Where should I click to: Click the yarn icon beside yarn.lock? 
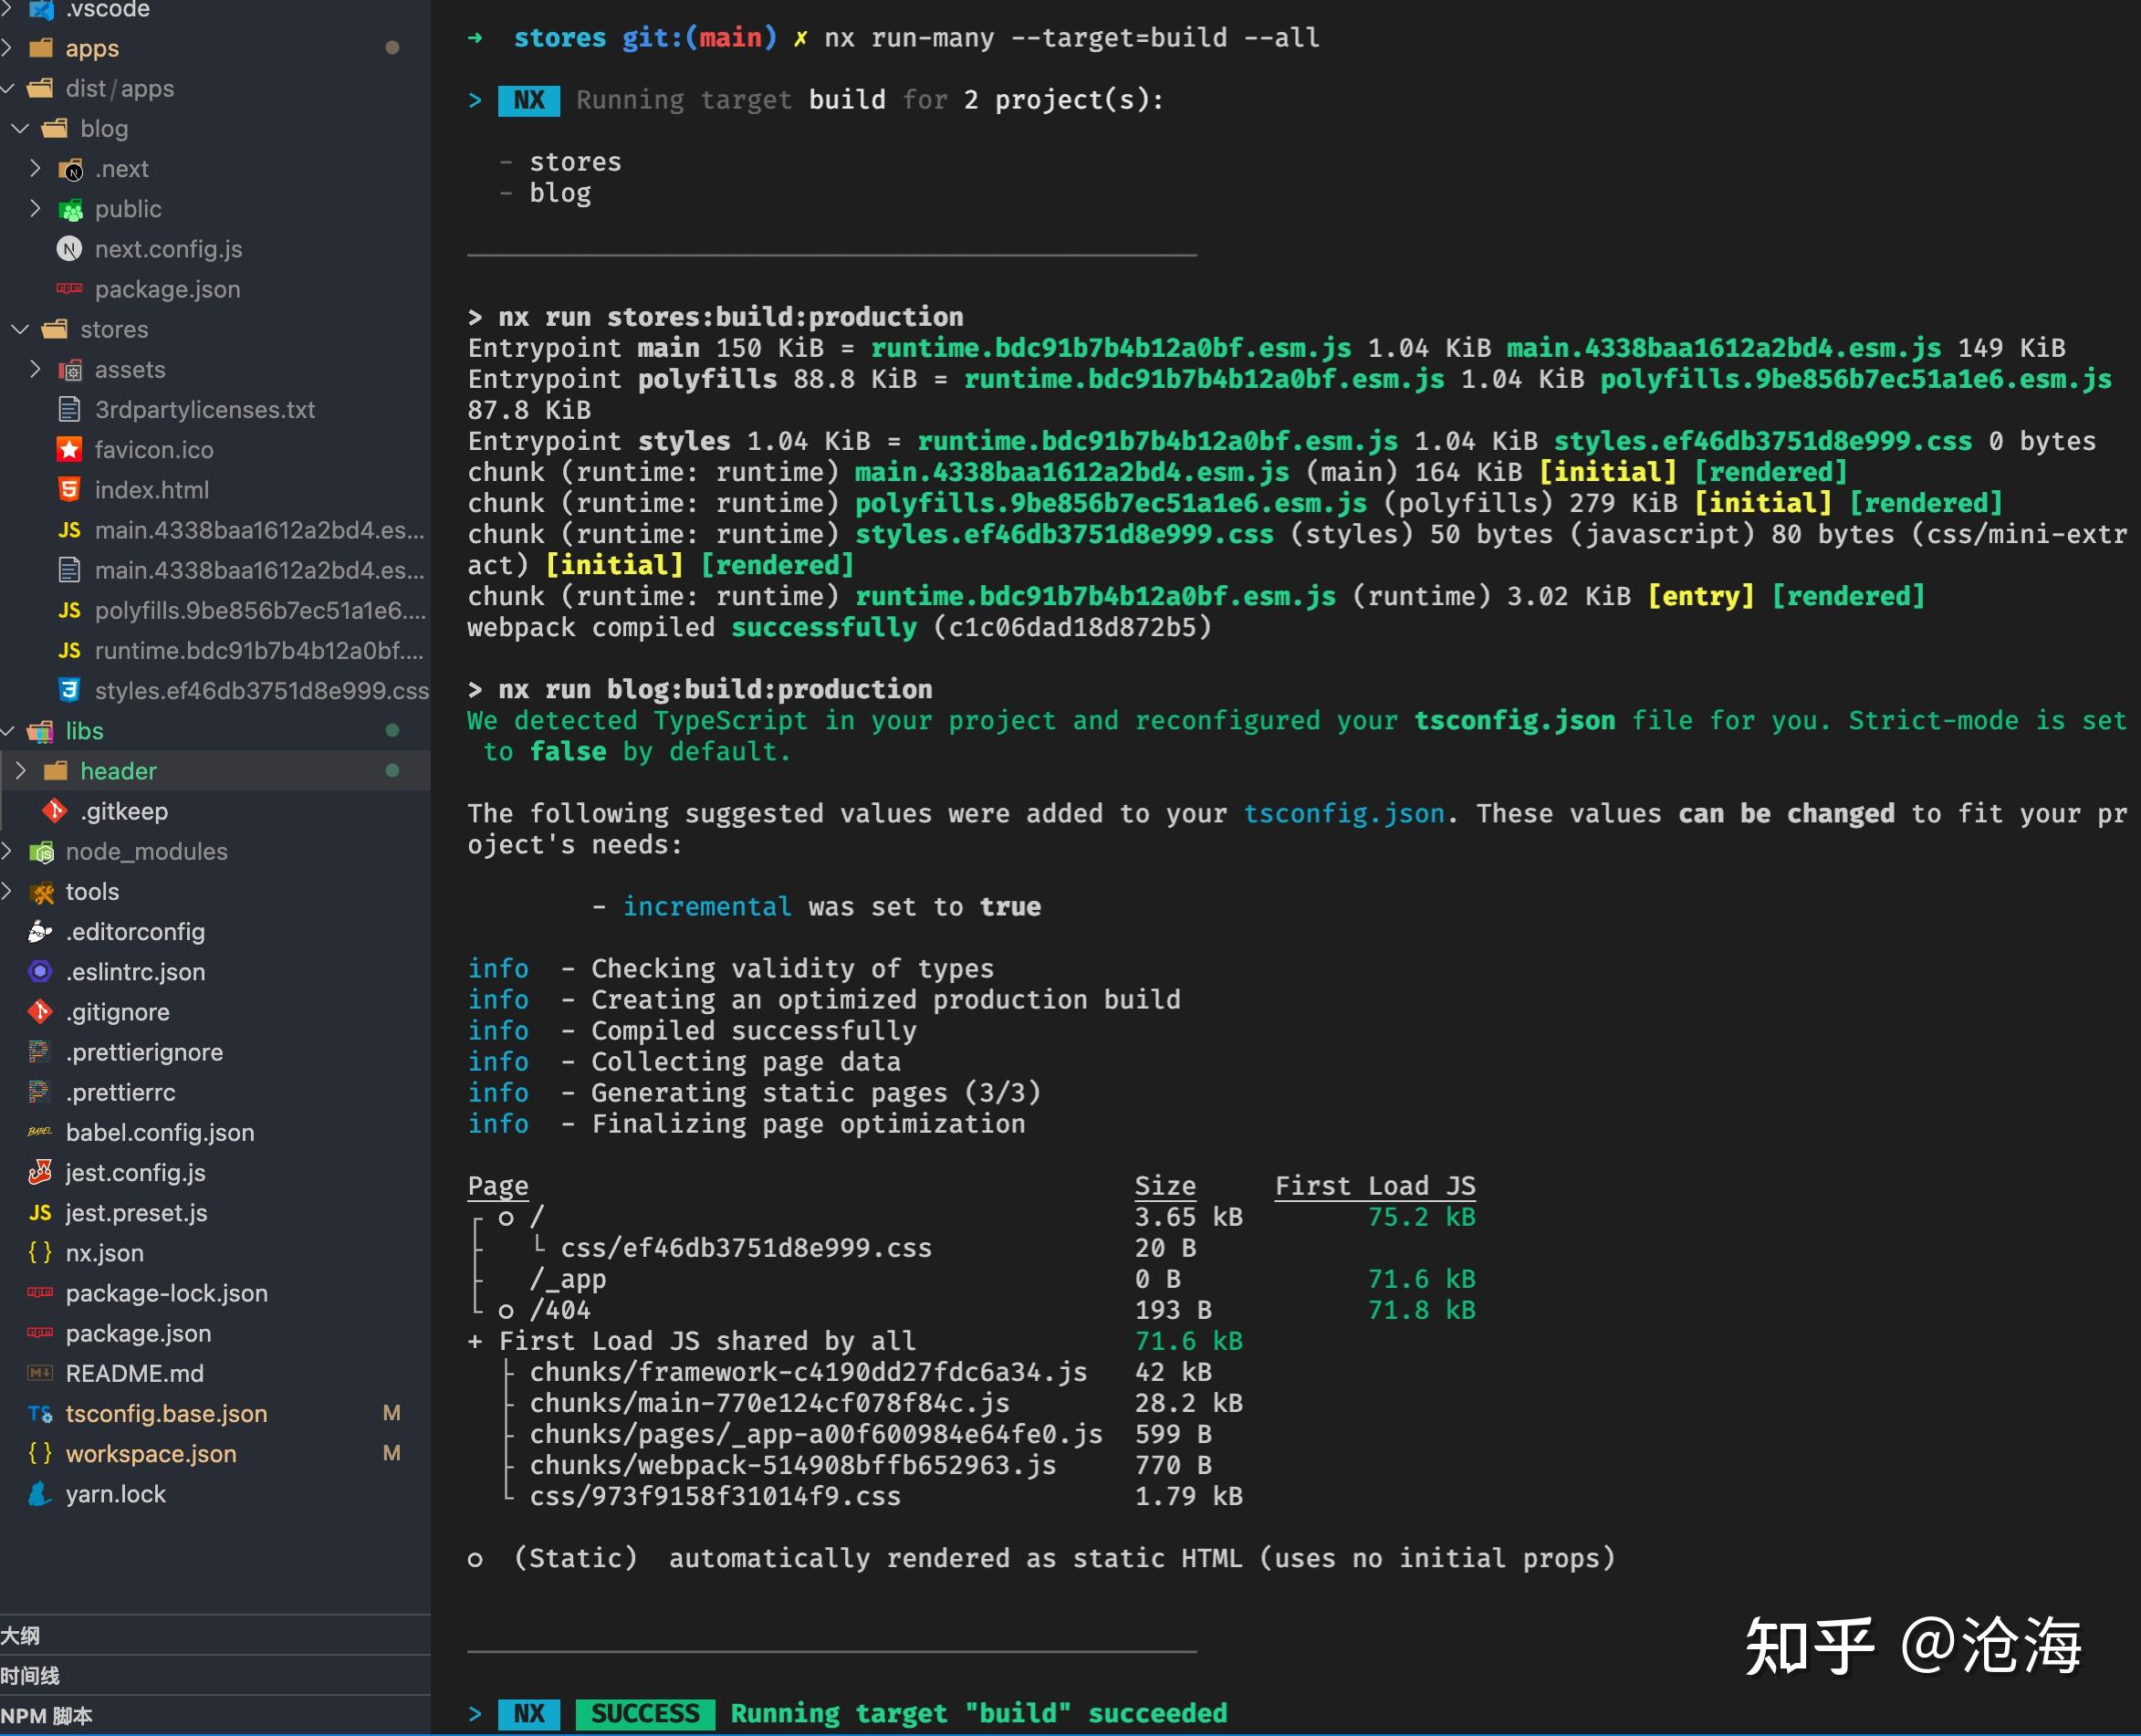click(x=40, y=1494)
